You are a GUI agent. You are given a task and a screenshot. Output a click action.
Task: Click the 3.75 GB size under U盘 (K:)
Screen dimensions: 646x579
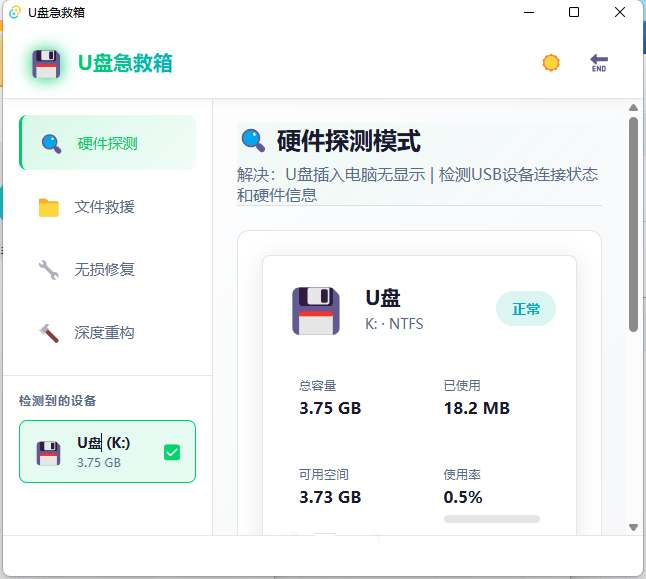pos(99,463)
